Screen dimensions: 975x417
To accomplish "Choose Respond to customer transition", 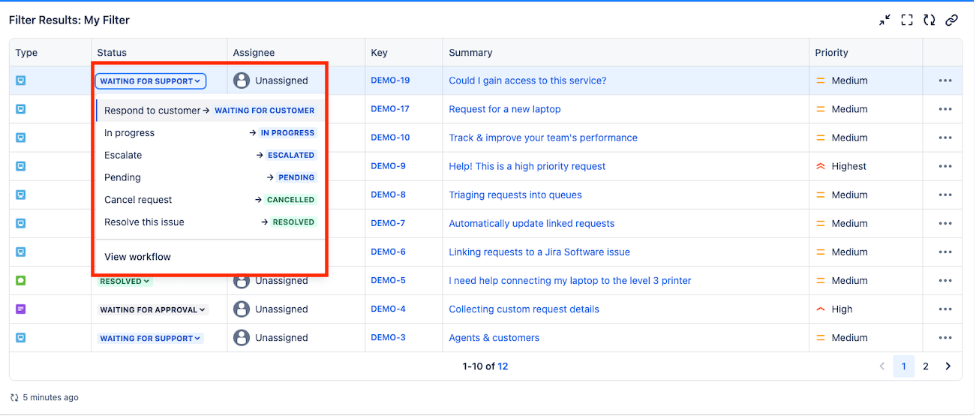I will (x=210, y=111).
